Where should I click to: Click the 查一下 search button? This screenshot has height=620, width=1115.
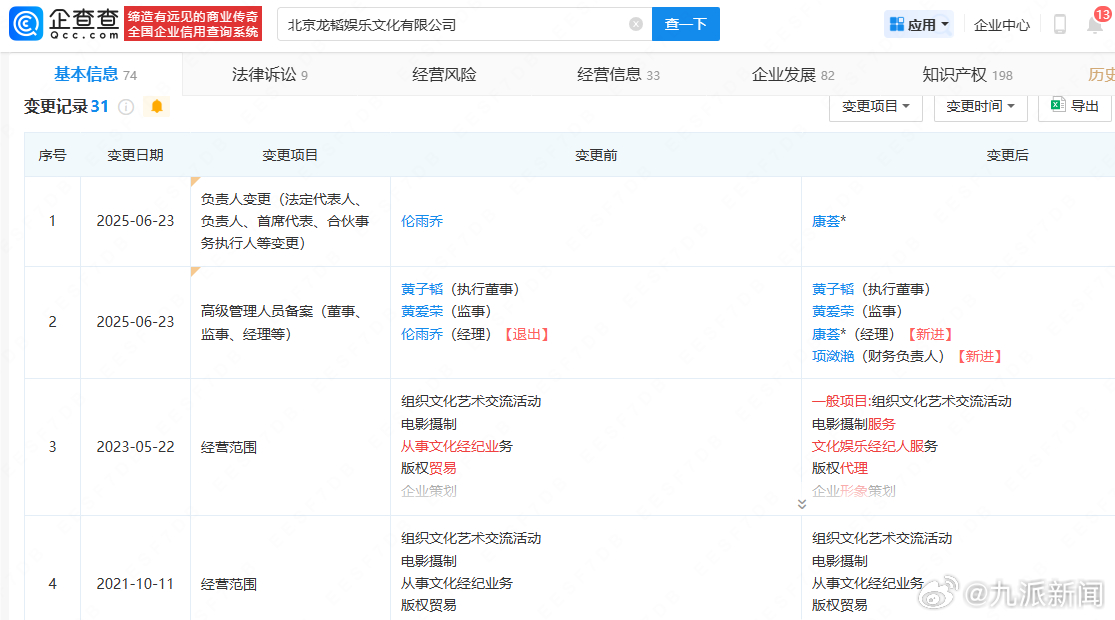(685, 24)
